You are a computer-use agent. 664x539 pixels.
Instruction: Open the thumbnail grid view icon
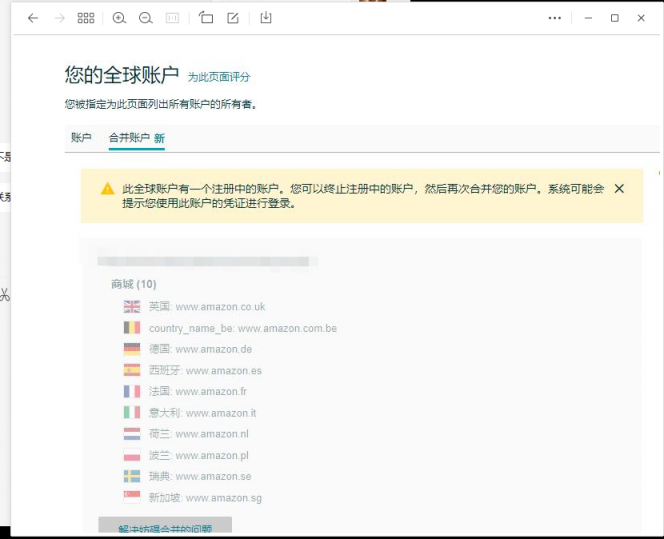(86, 18)
